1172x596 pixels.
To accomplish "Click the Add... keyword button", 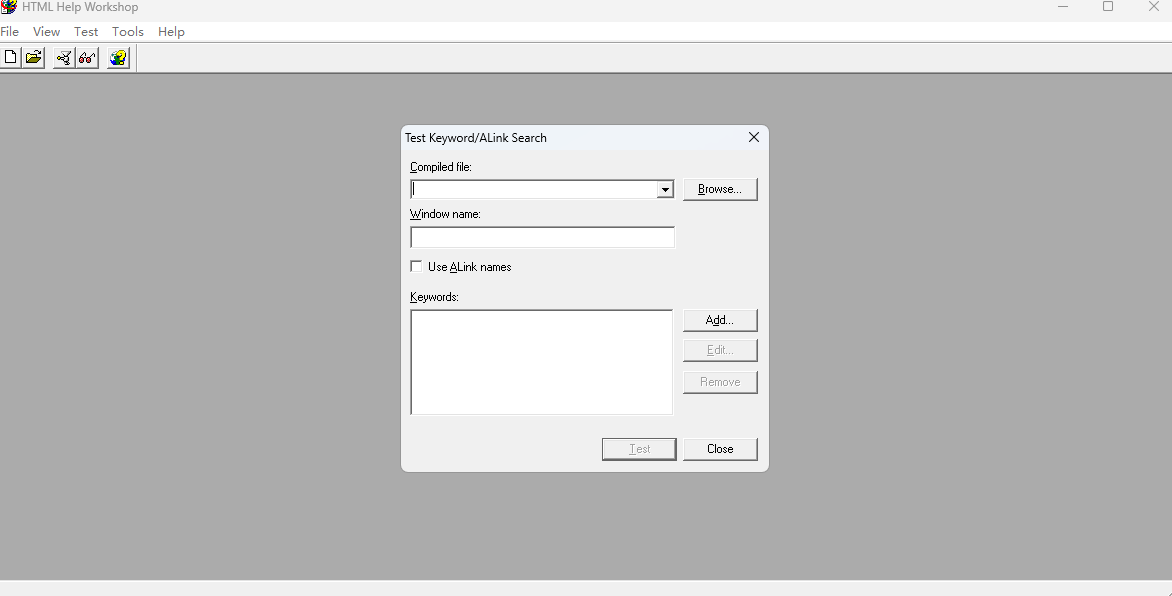I will click(x=720, y=320).
